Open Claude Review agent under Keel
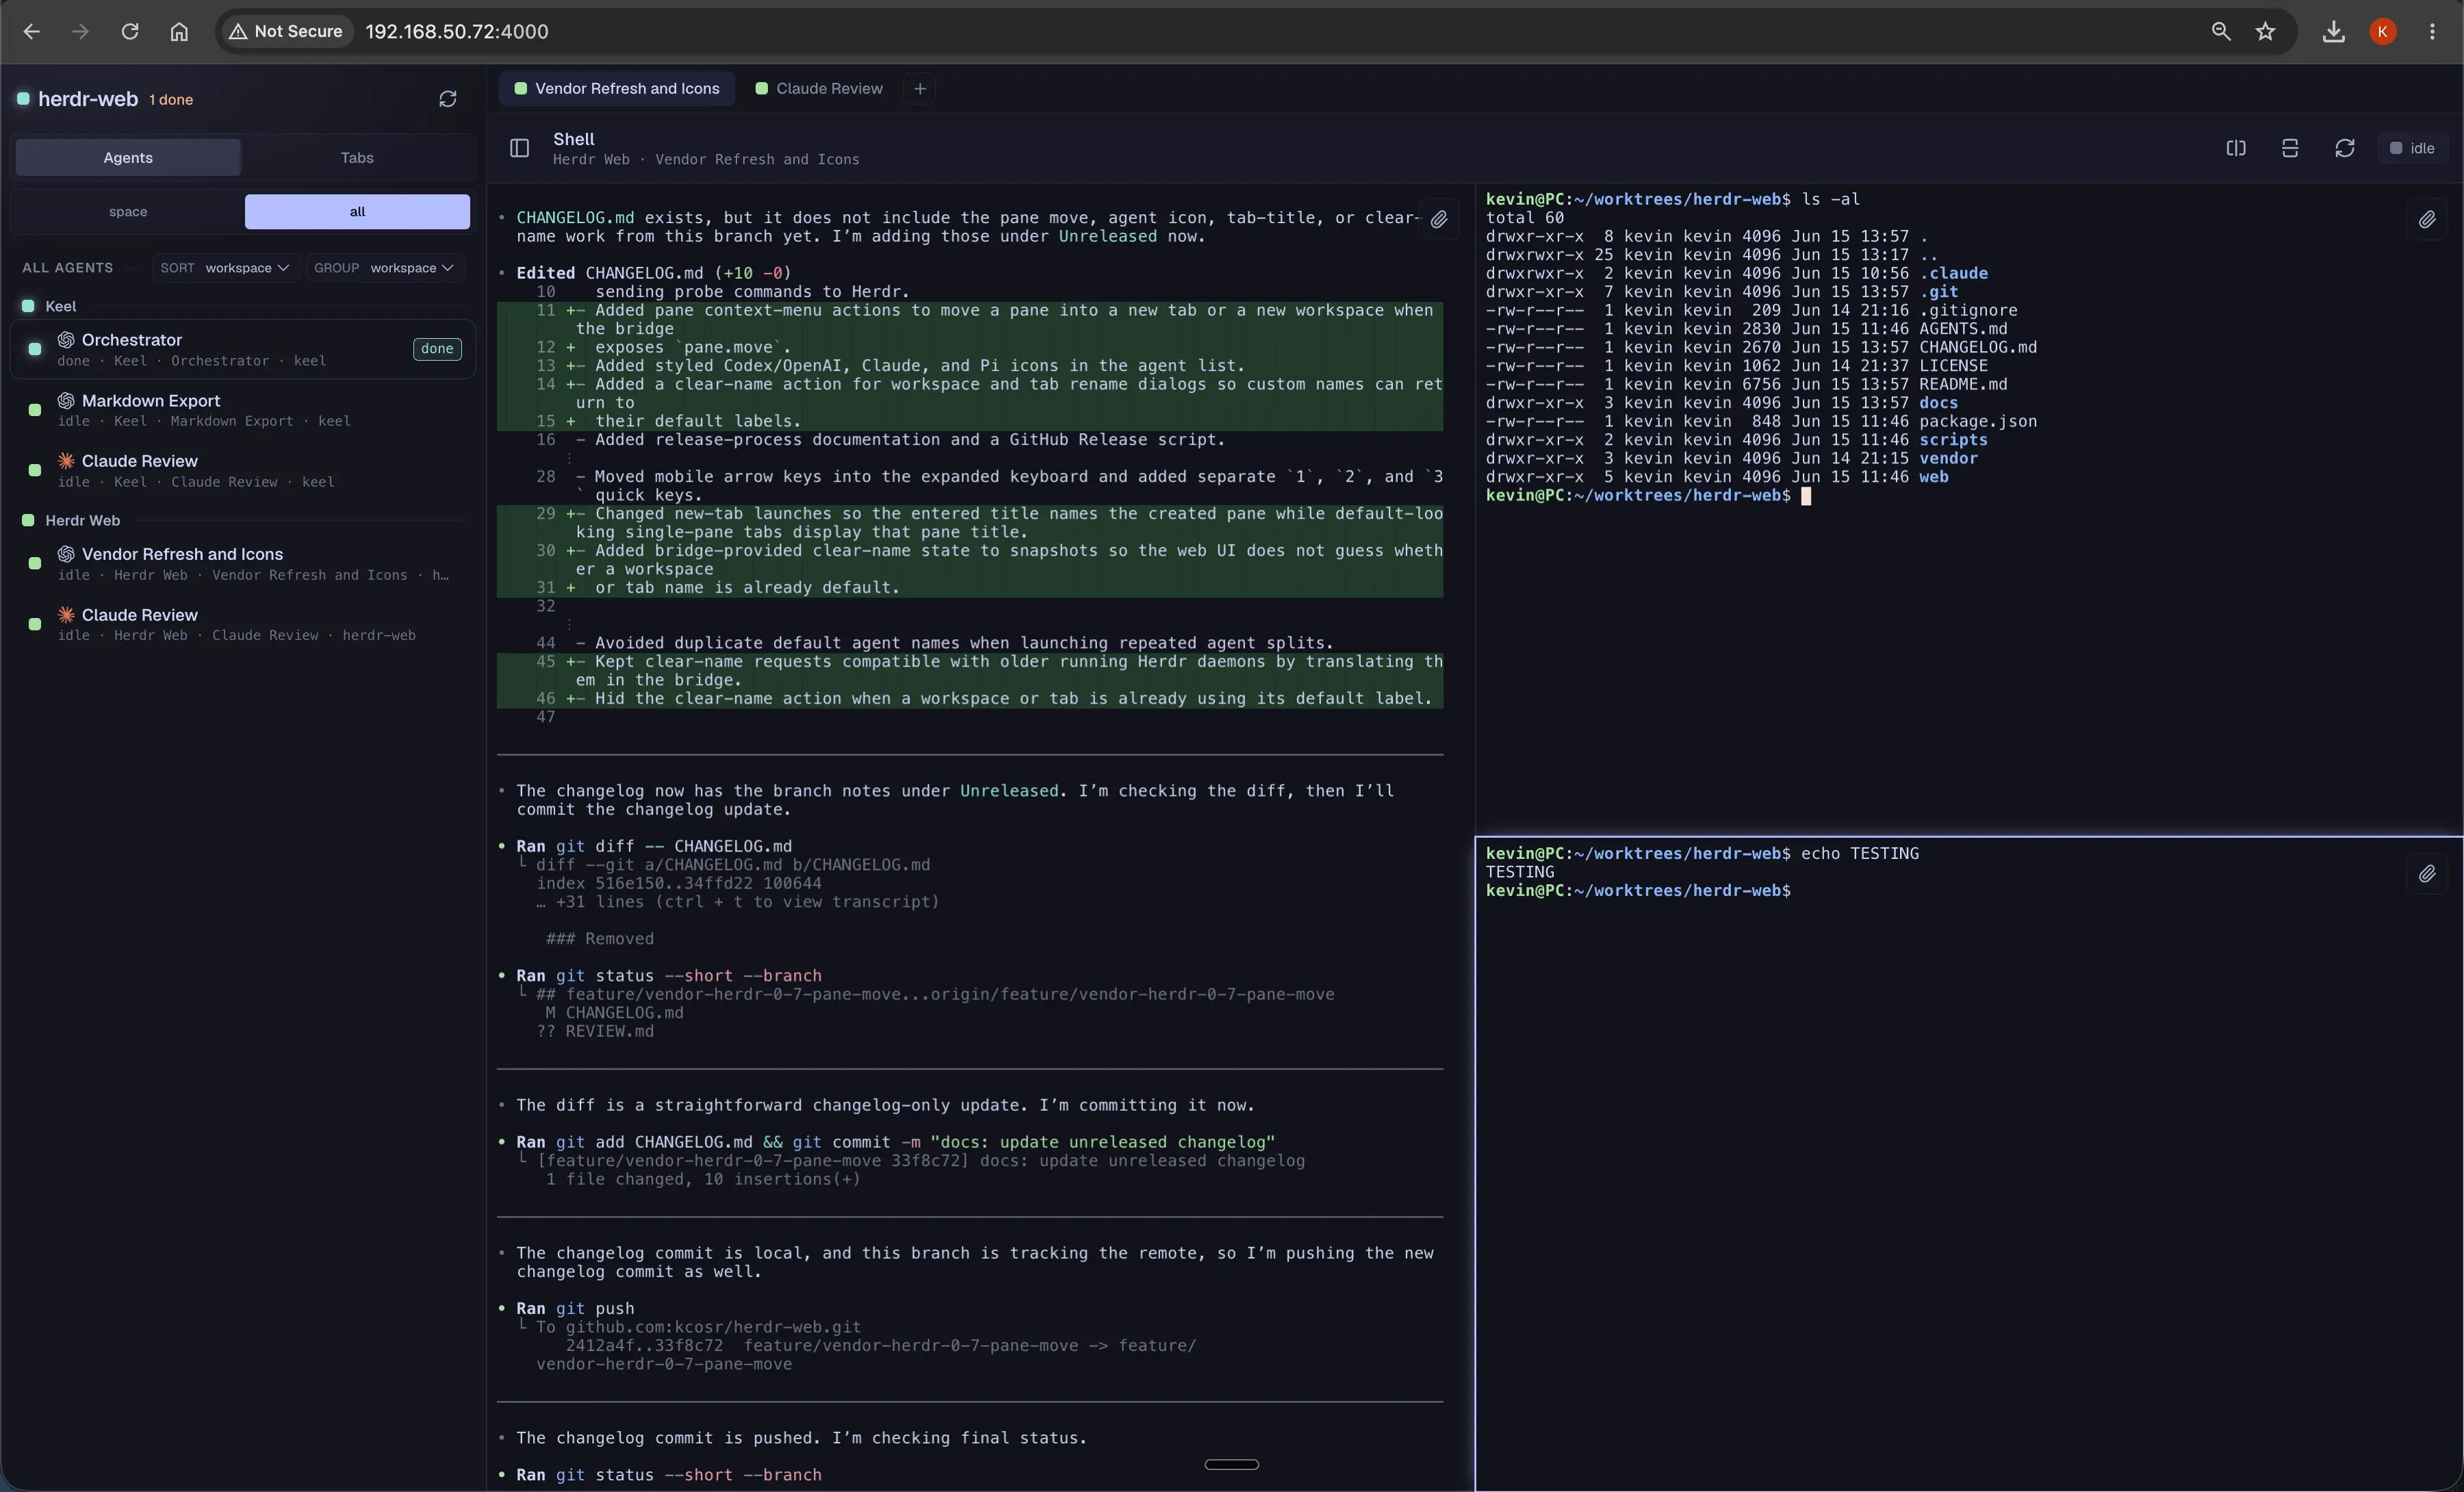 coord(242,470)
